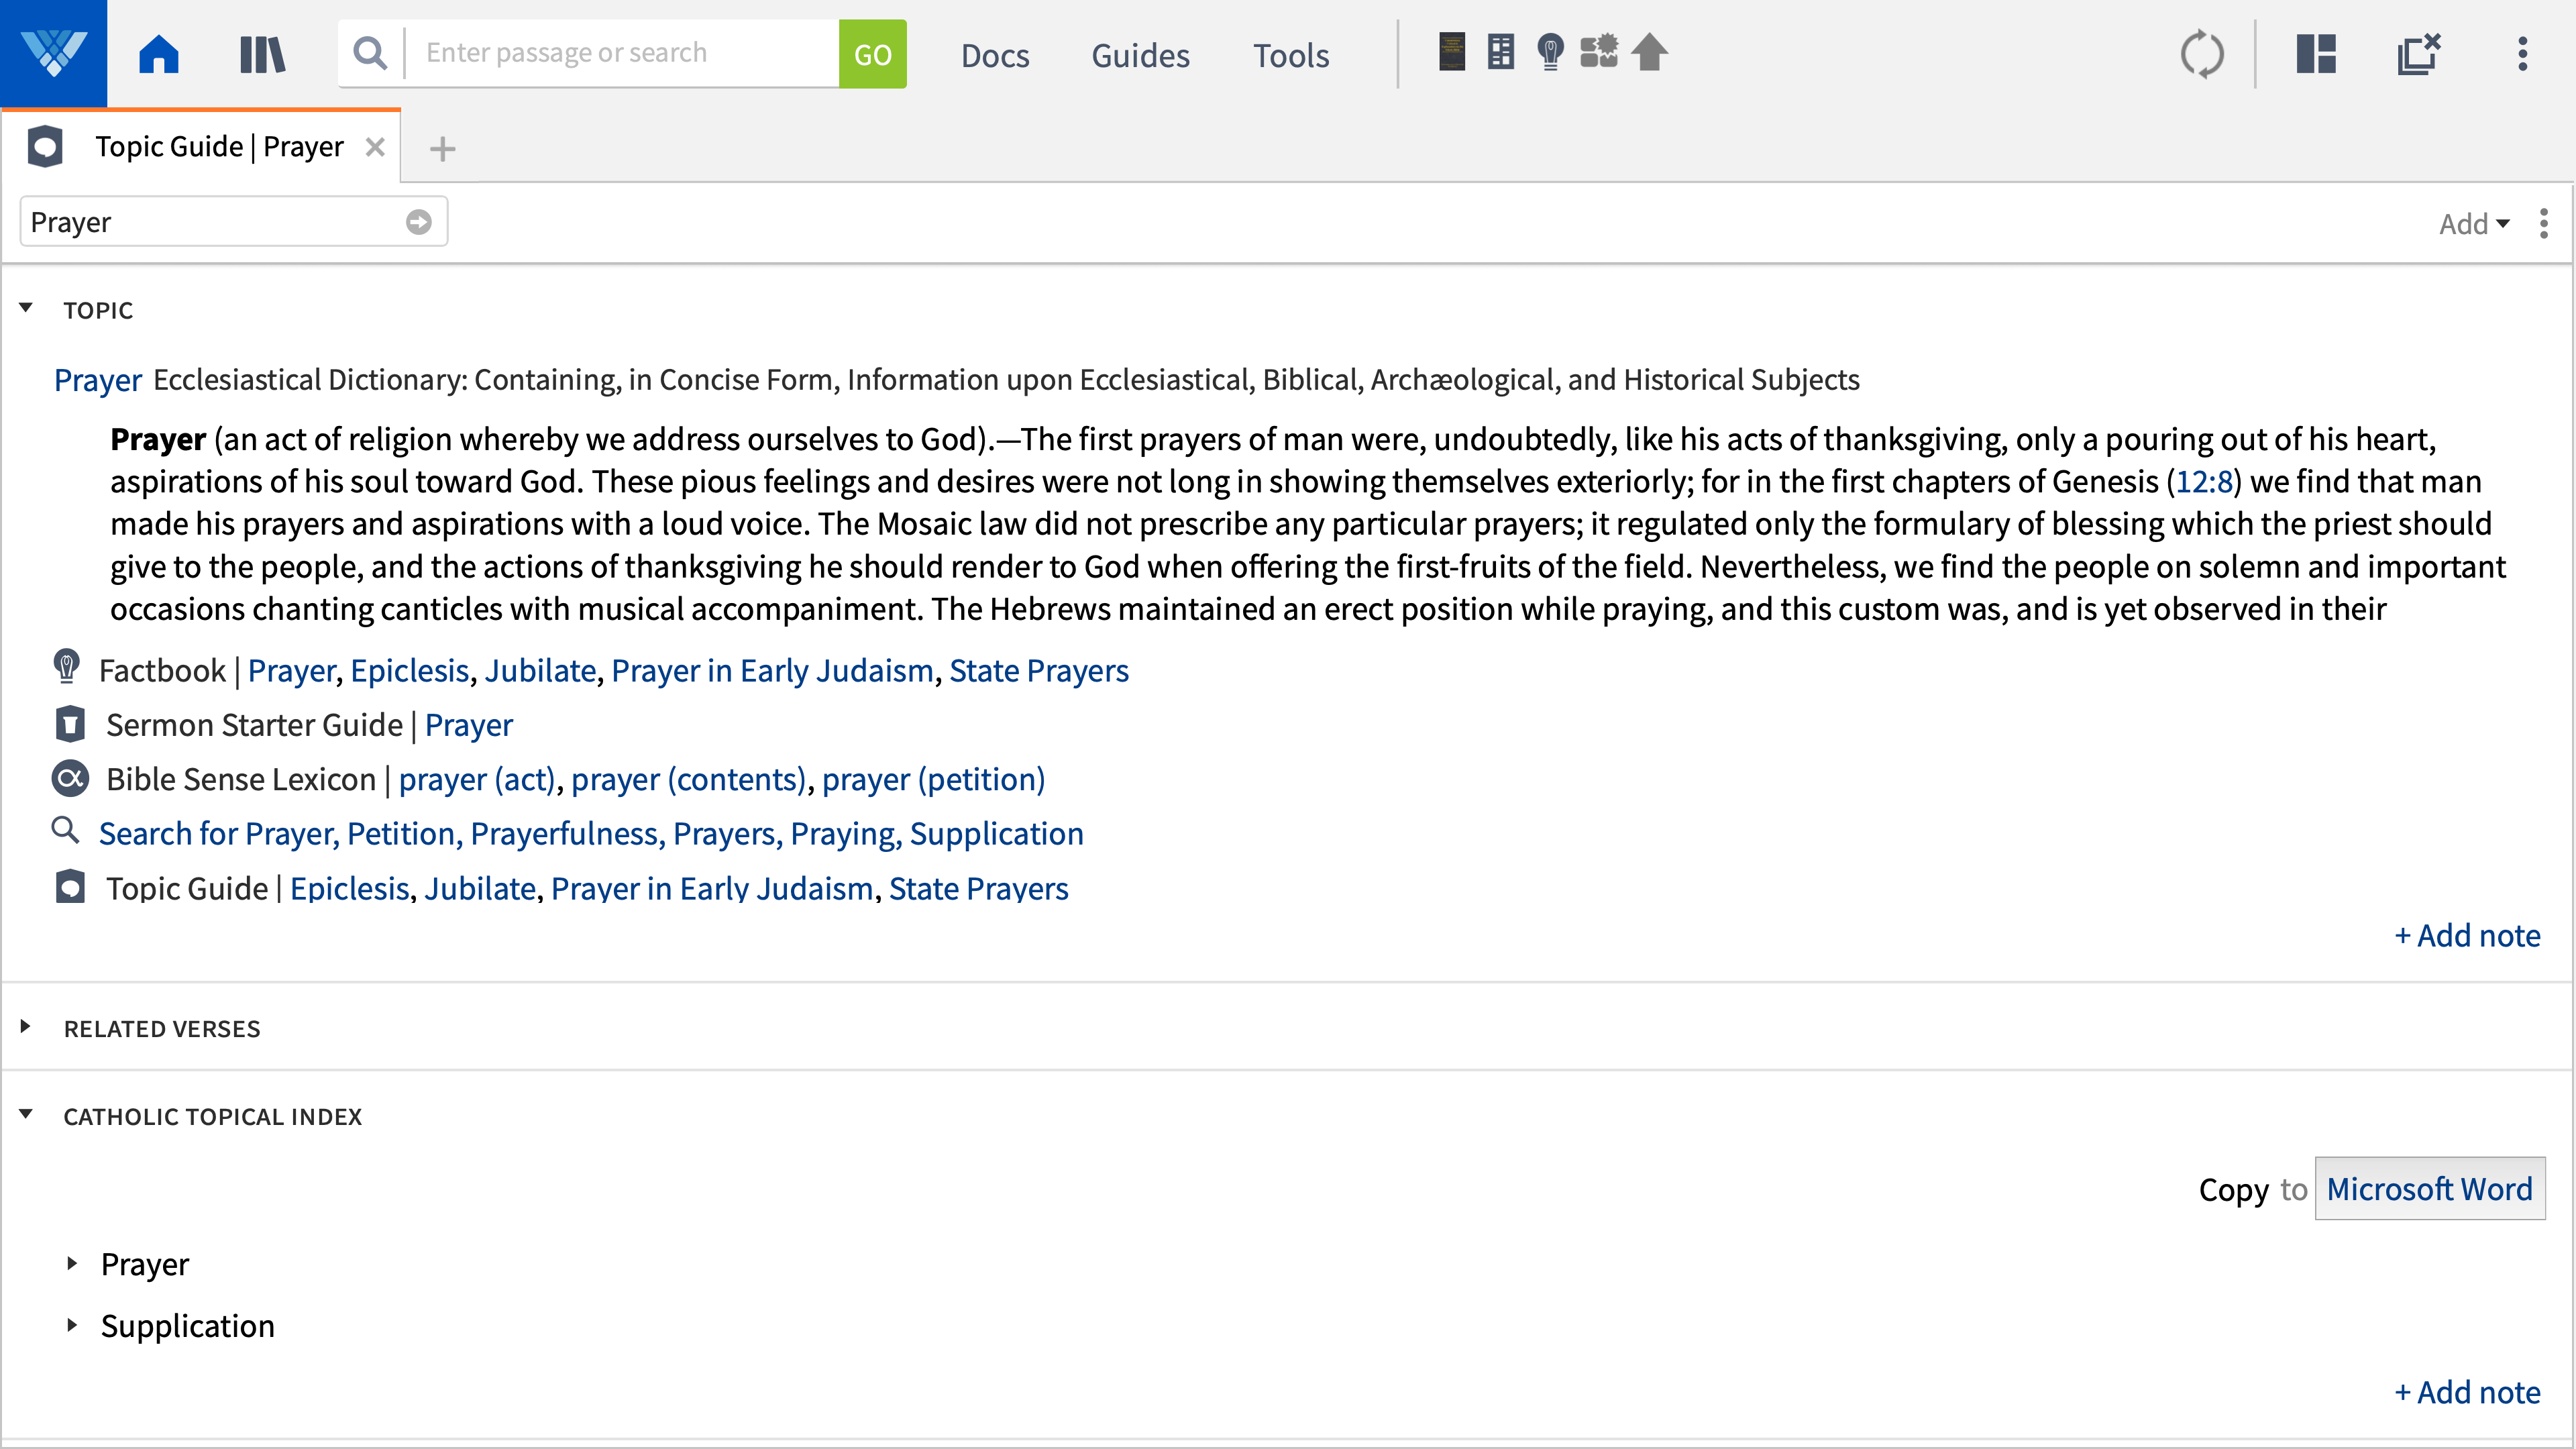Open the Layouts panel icon
This screenshot has height=1449, width=2576.
(x=2317, y=55)
